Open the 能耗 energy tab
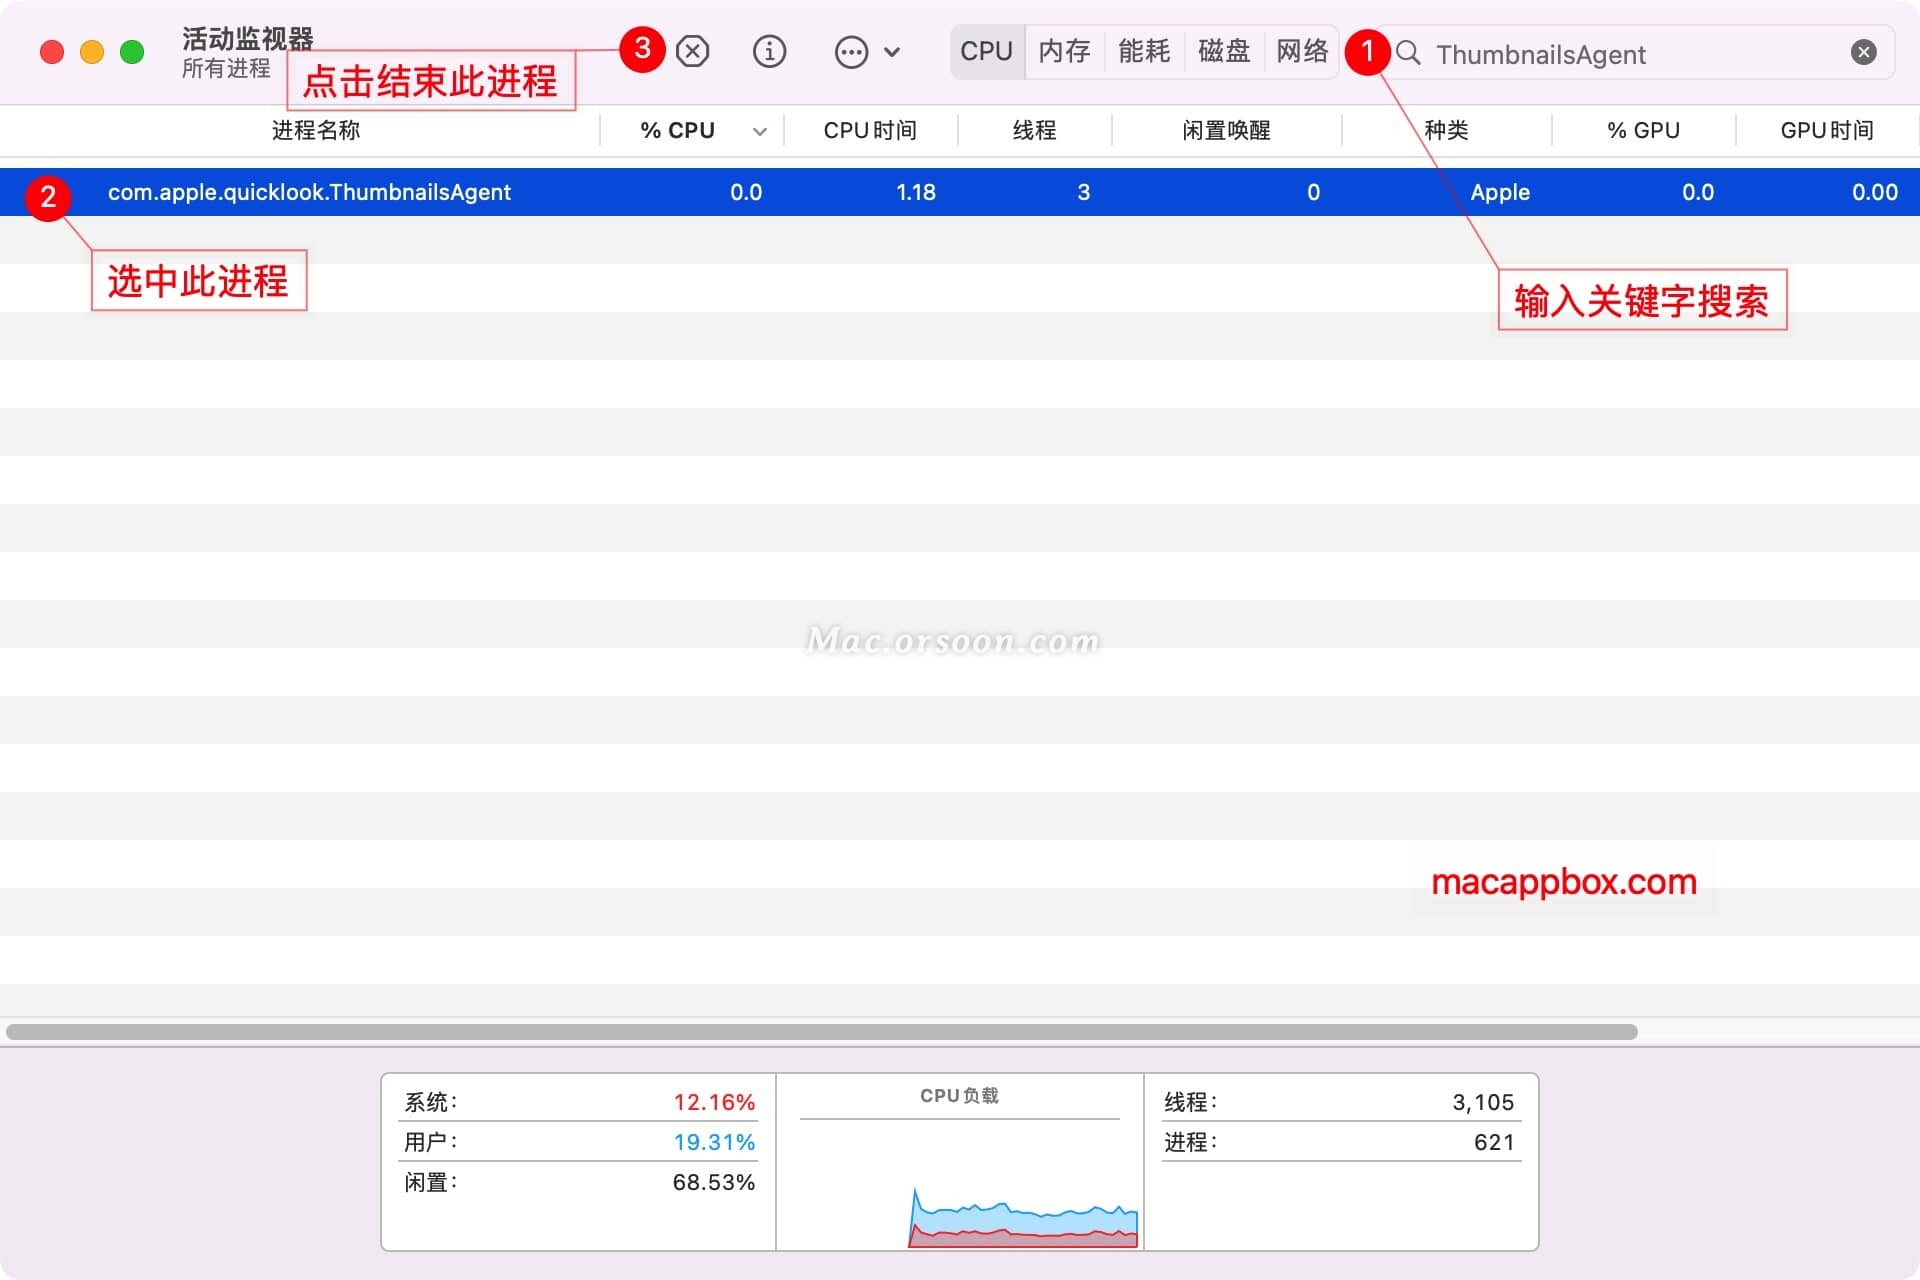This screenshot has width=1920, height=1280. tap(1144, 52)
